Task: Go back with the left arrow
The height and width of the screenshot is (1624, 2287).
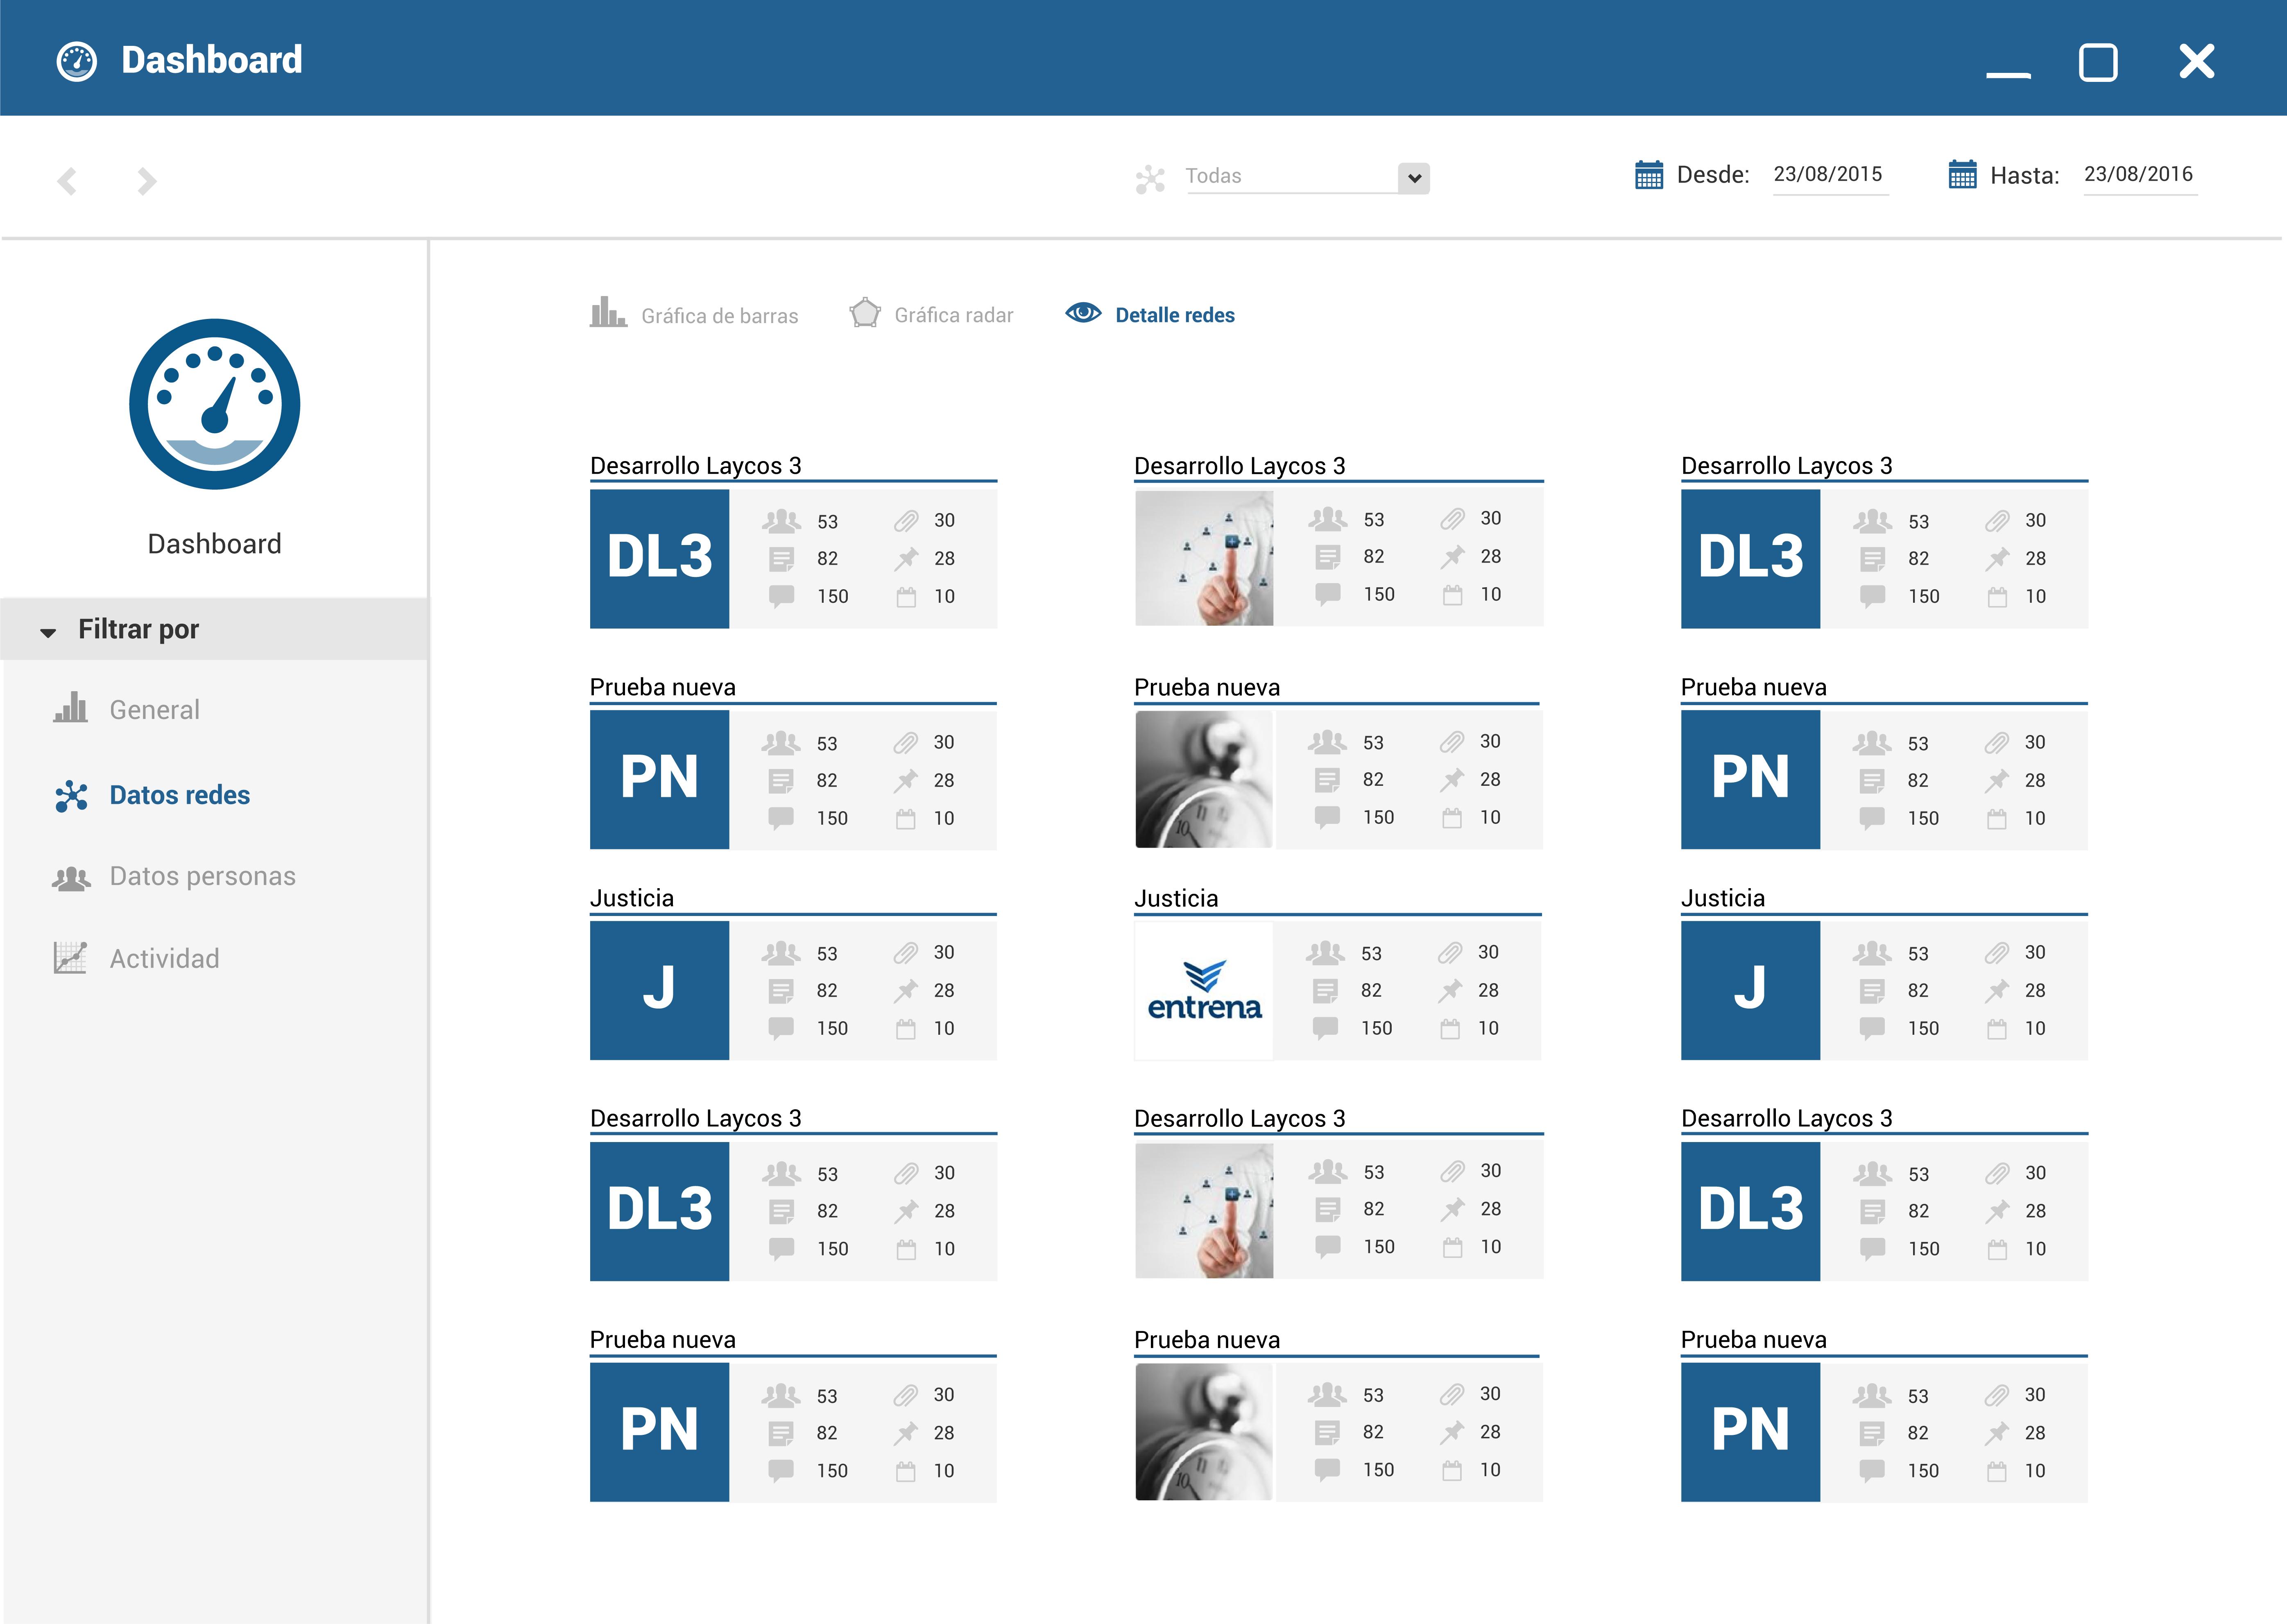Action: point(67,181)
